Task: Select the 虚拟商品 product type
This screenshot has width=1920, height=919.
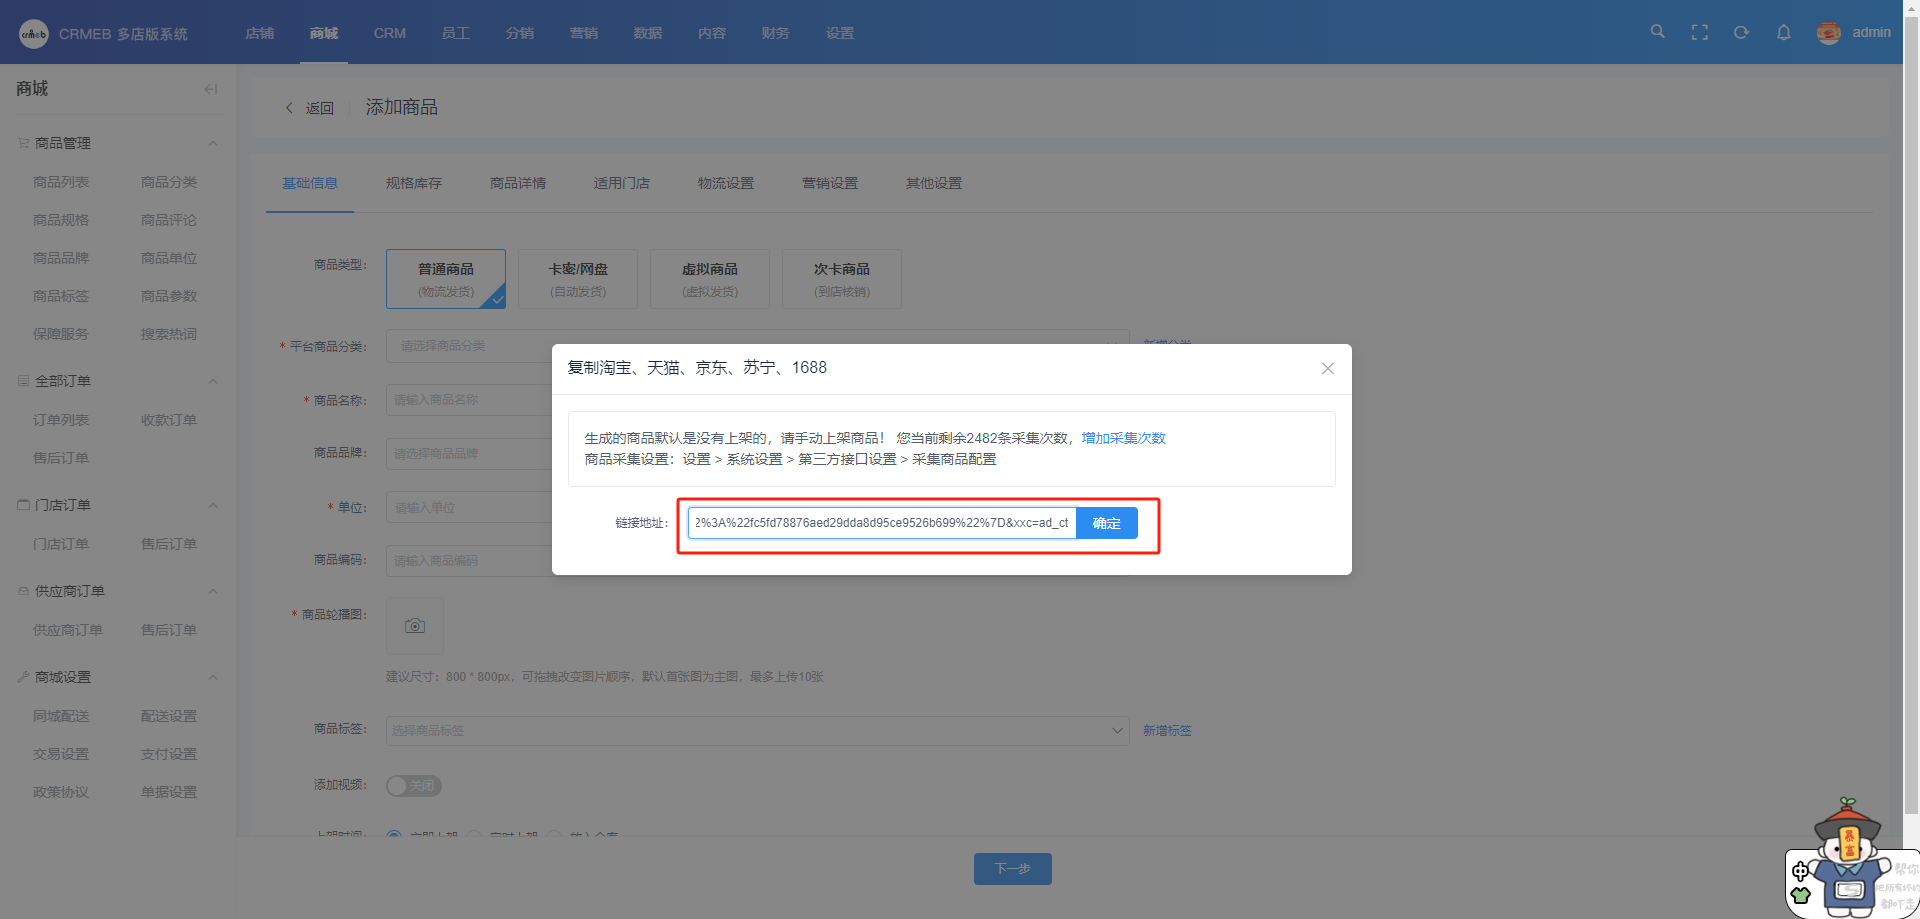Action: pyautogui.click(x=710, y=279)
